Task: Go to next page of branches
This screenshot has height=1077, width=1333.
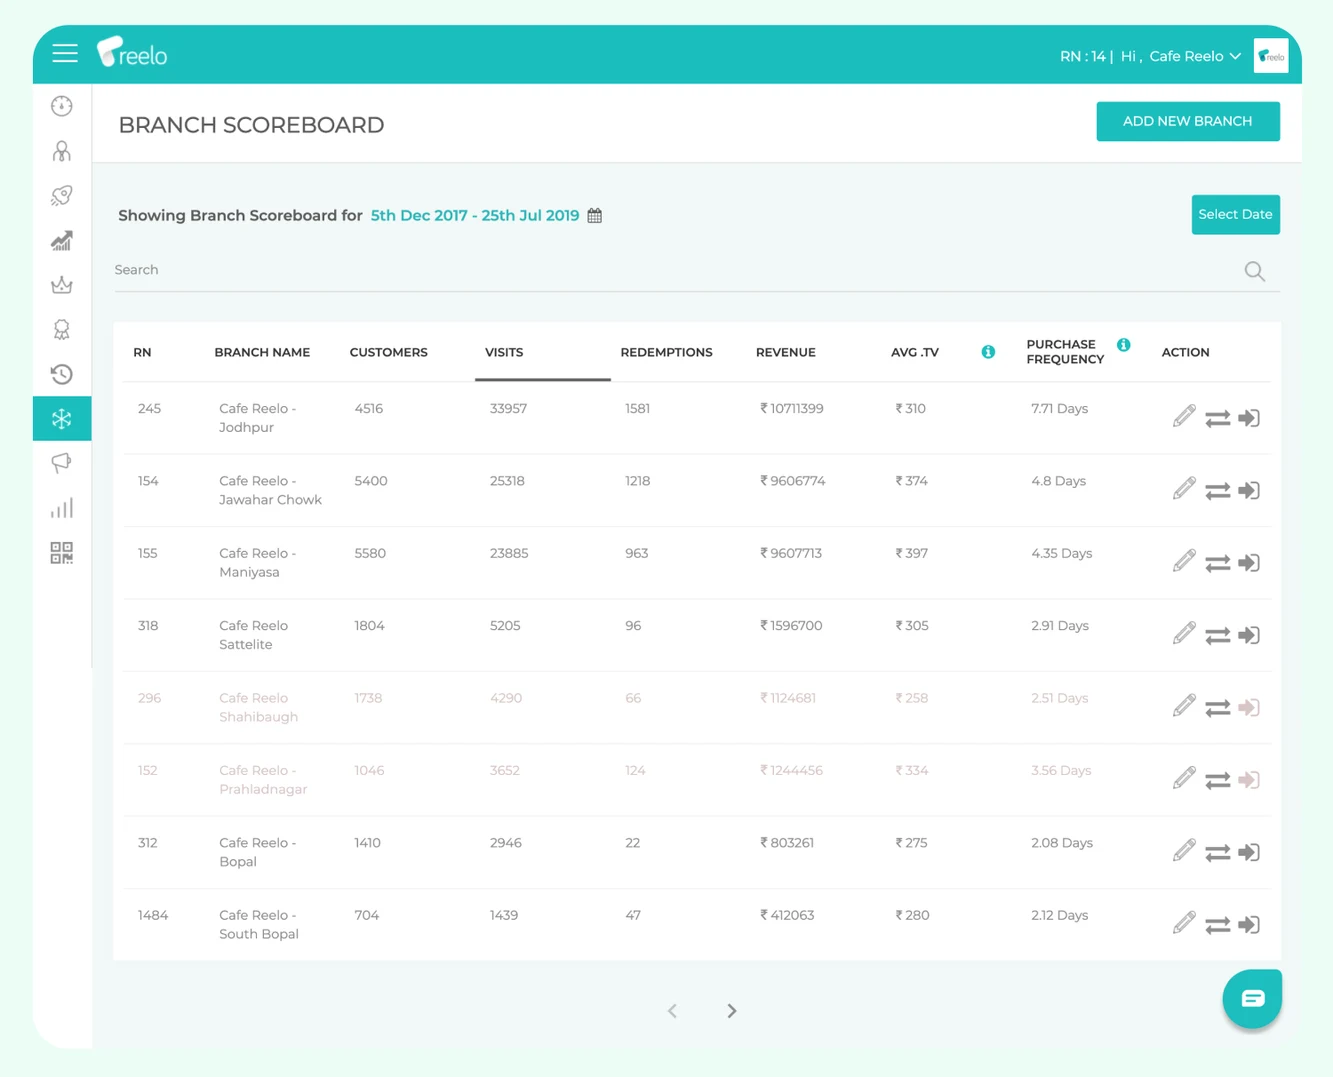Action: [x=732, y=1011]
